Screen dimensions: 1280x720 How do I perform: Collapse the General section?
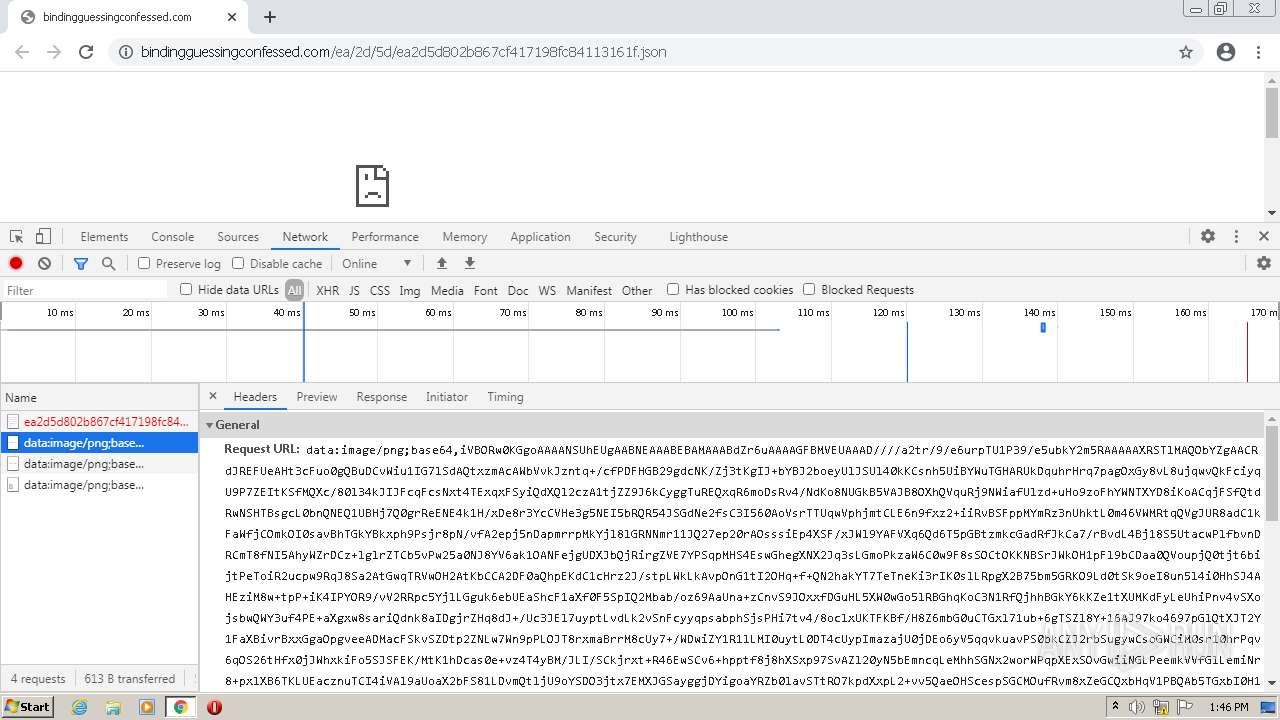pos(210,425)
